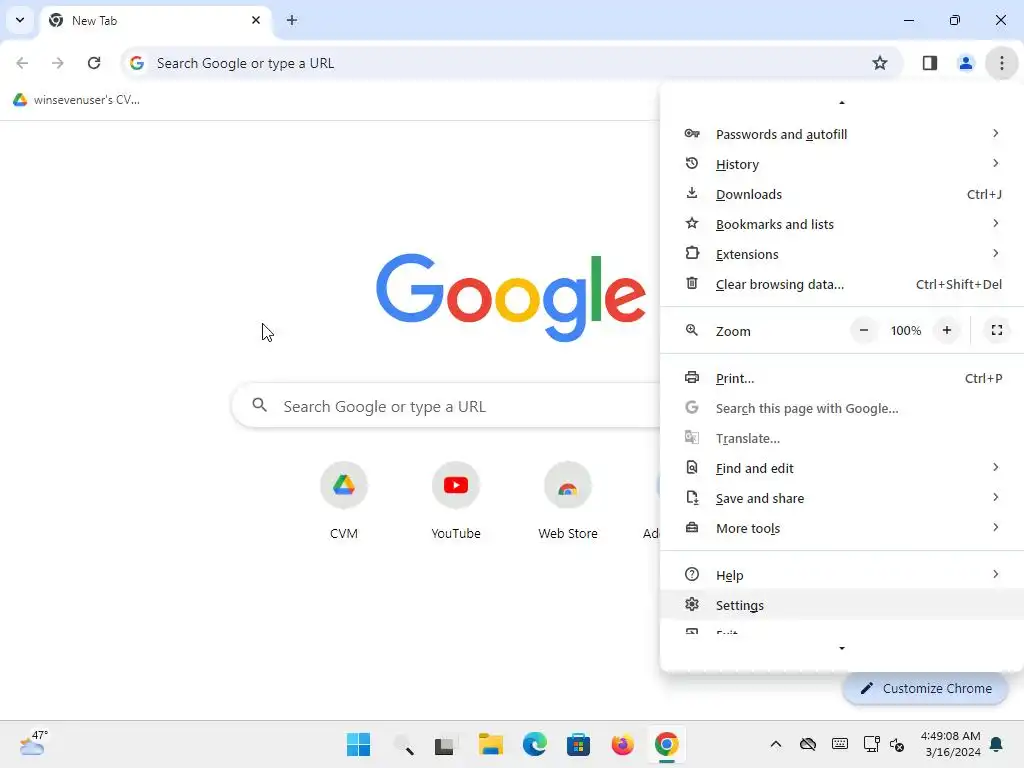This screenshot has width=1024, height=768.
Task: Expand Passwords and autofill submenu
Action: [x=842, y=134]
